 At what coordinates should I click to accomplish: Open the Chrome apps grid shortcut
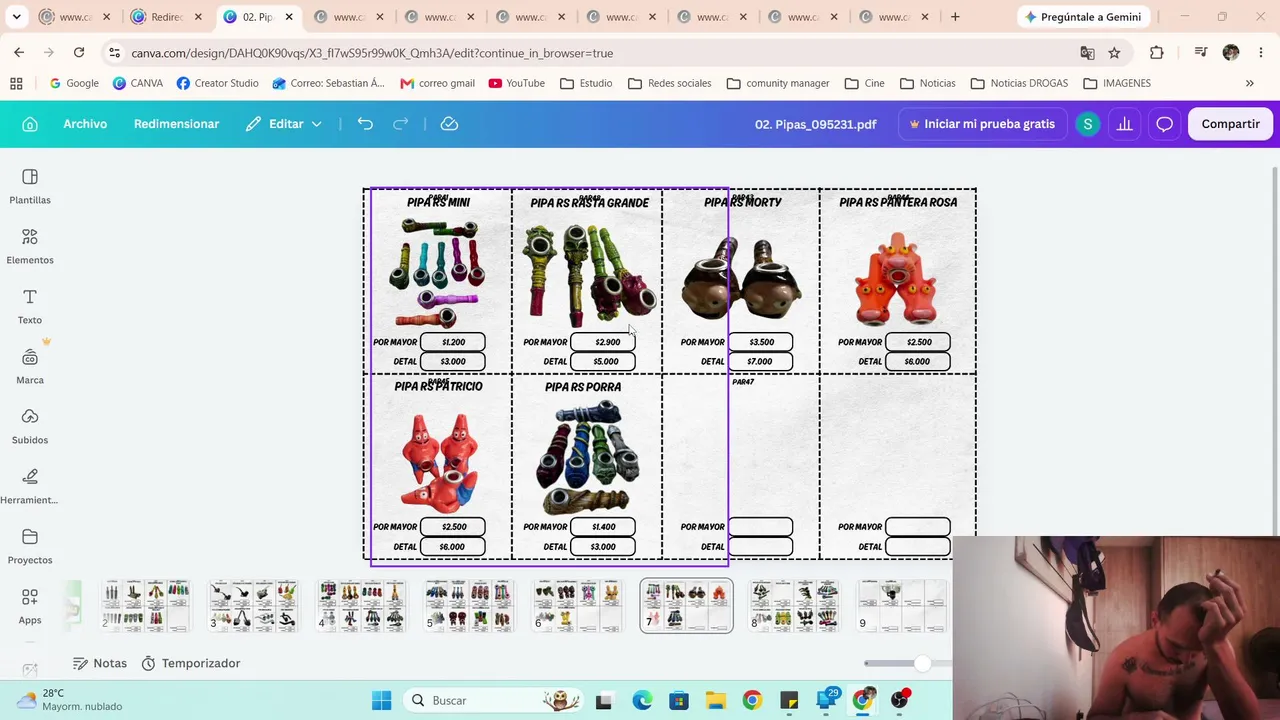[x=16, y=83]
